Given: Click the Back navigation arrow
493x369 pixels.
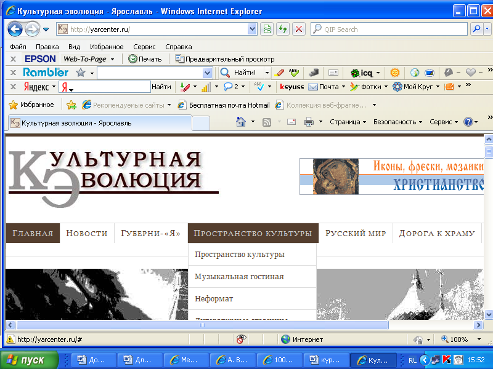Looking at the screenshot, I should (15, 29).
